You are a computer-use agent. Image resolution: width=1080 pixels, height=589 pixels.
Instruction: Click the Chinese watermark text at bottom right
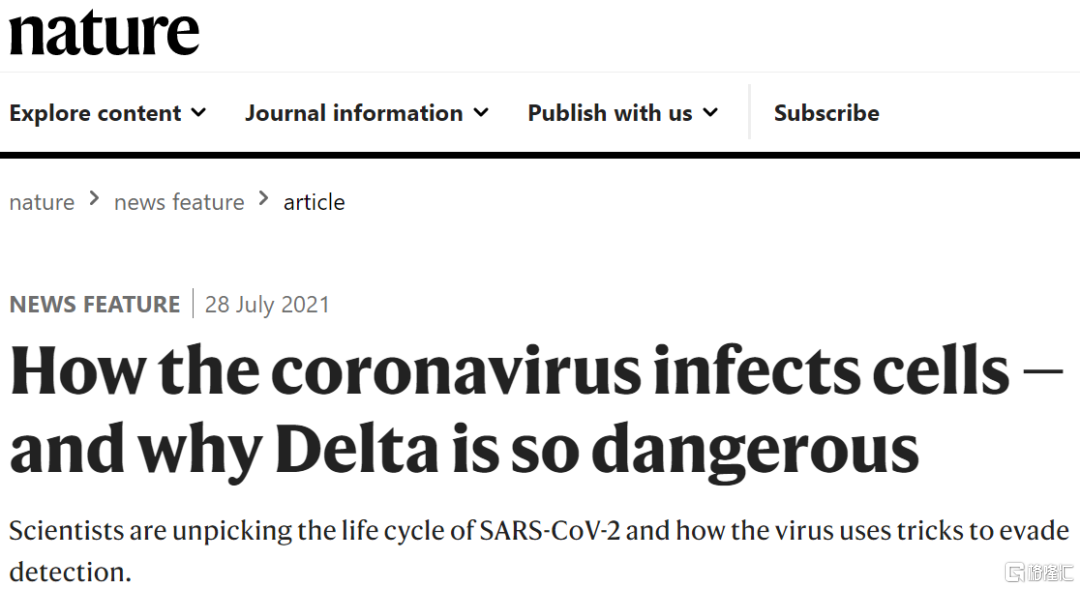[x=1051, y=572]
